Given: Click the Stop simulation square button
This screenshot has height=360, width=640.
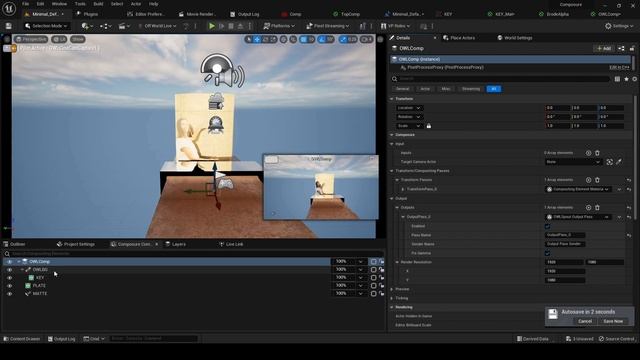Looking at the screenshot, I should pyautogui.click(x=231, y=26).
